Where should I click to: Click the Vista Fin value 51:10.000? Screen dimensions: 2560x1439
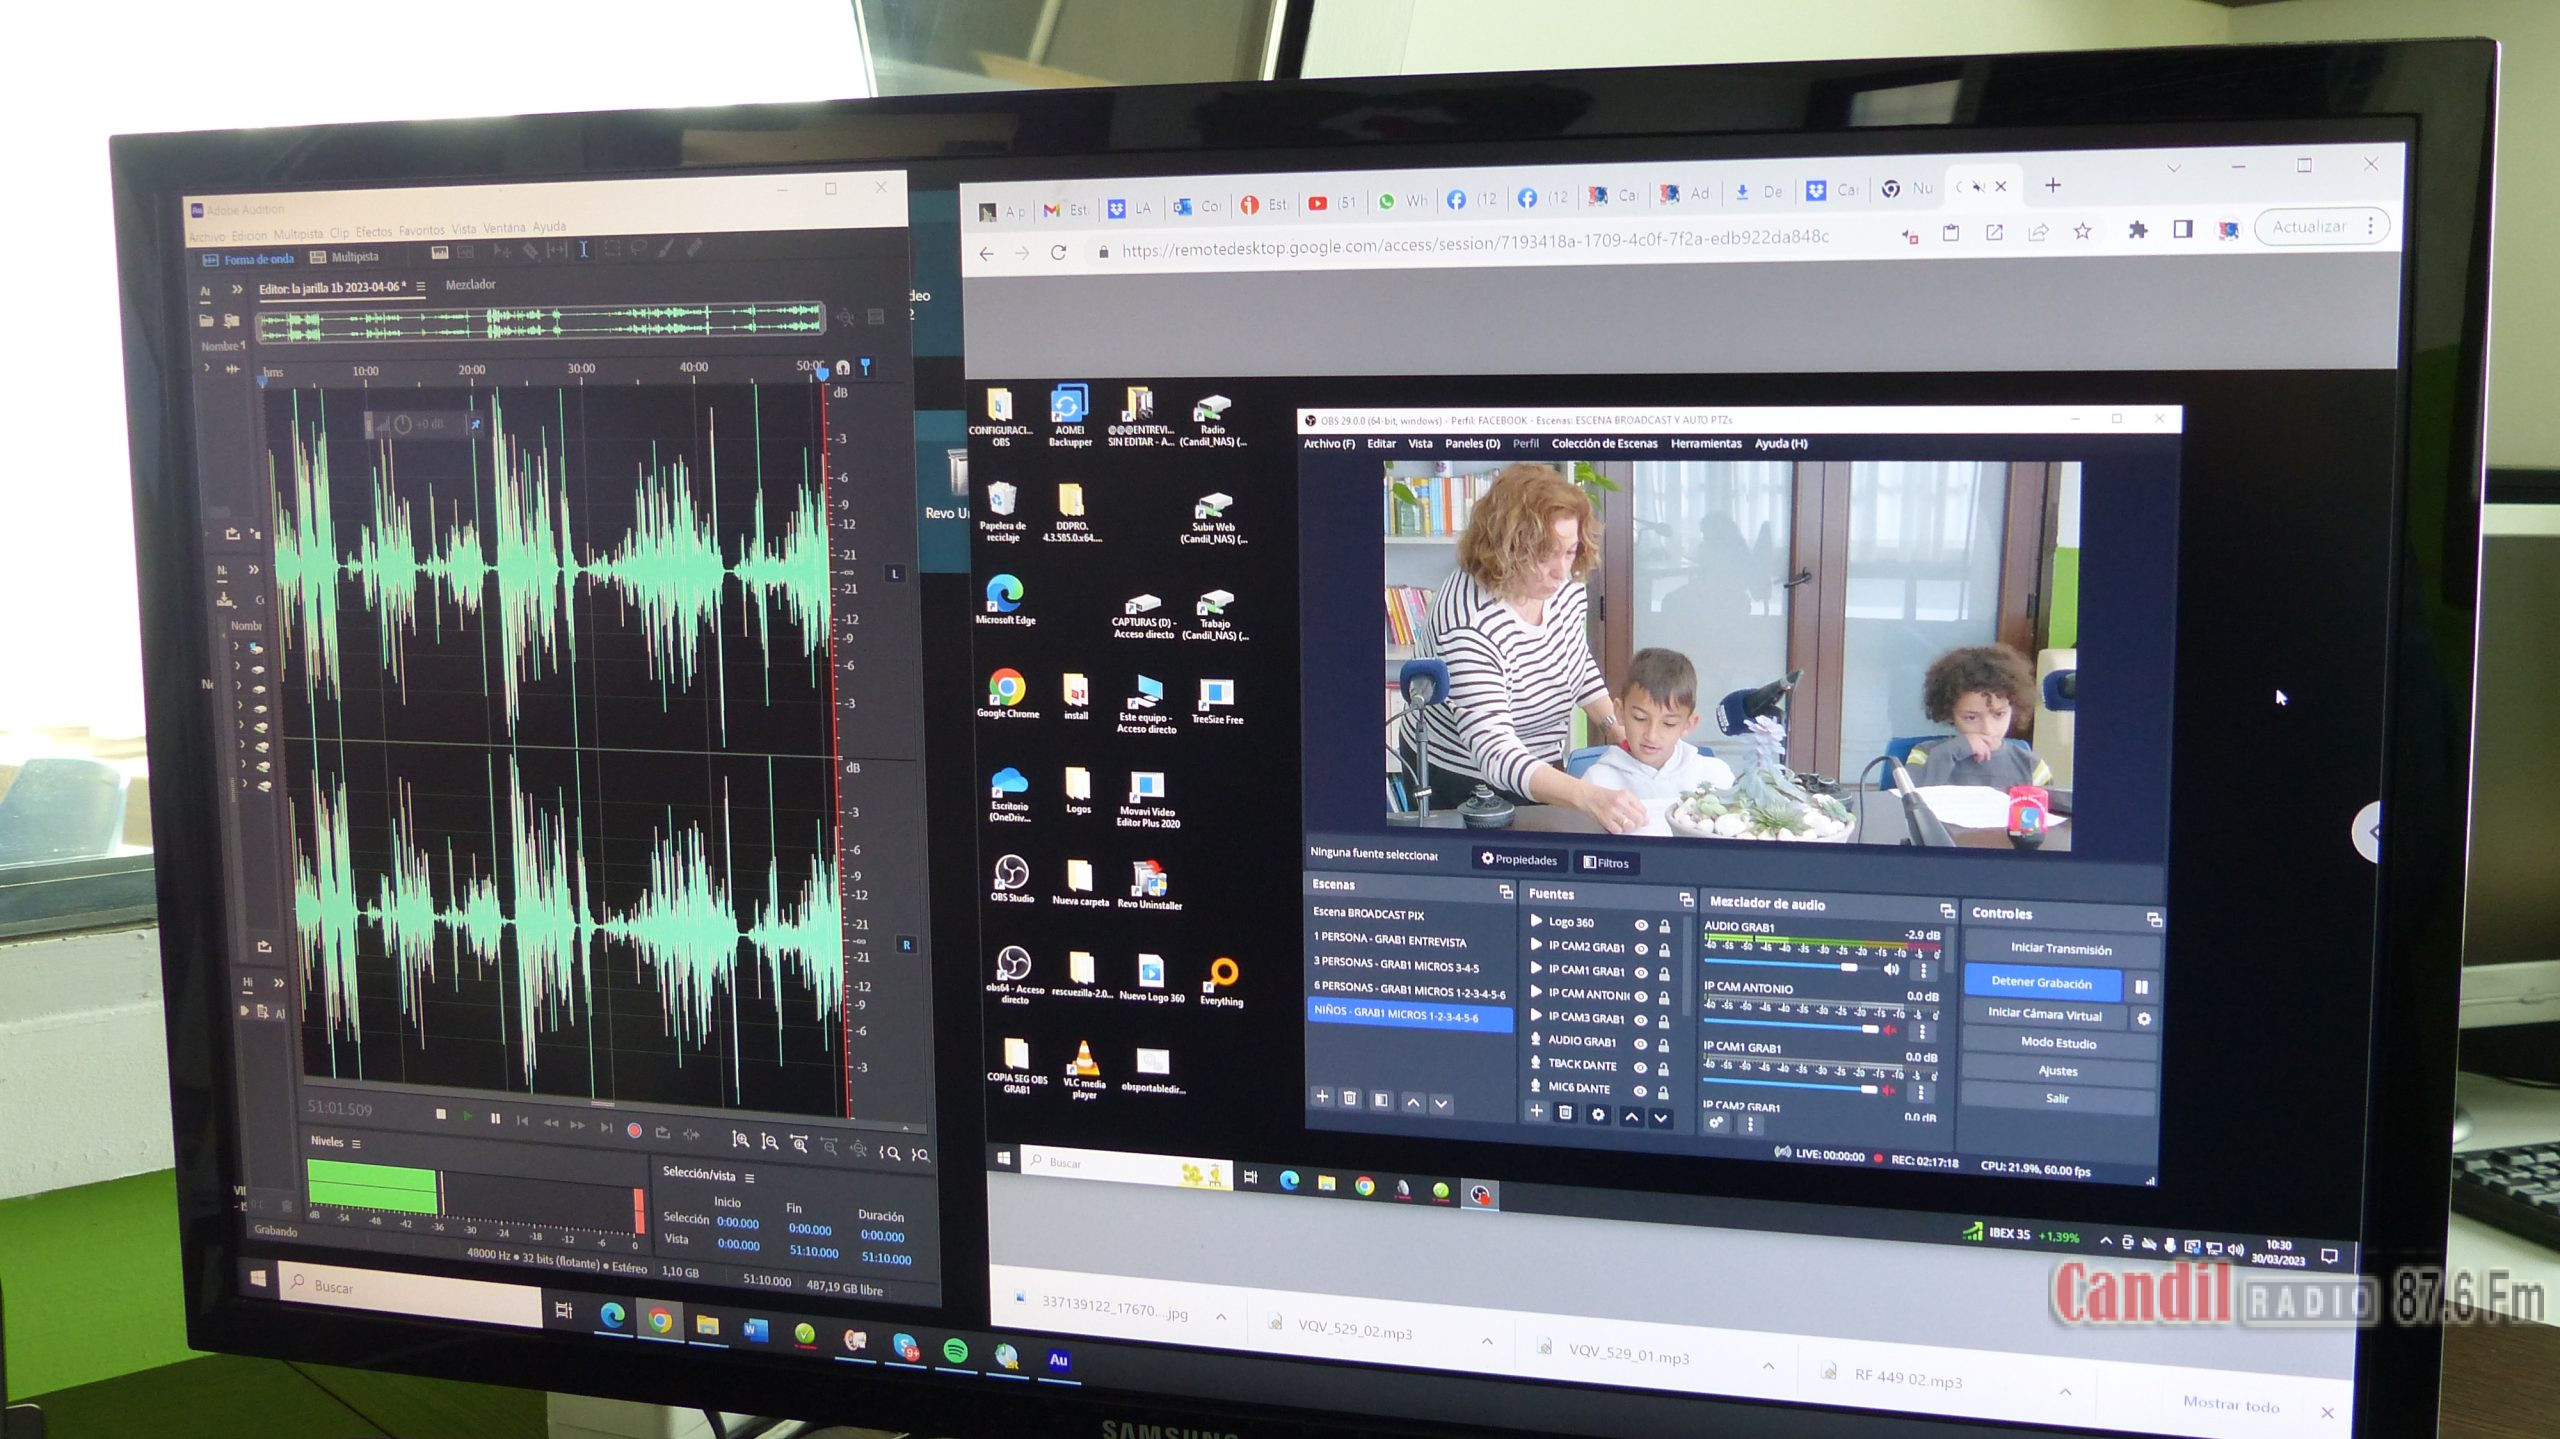click(814, 1252)
